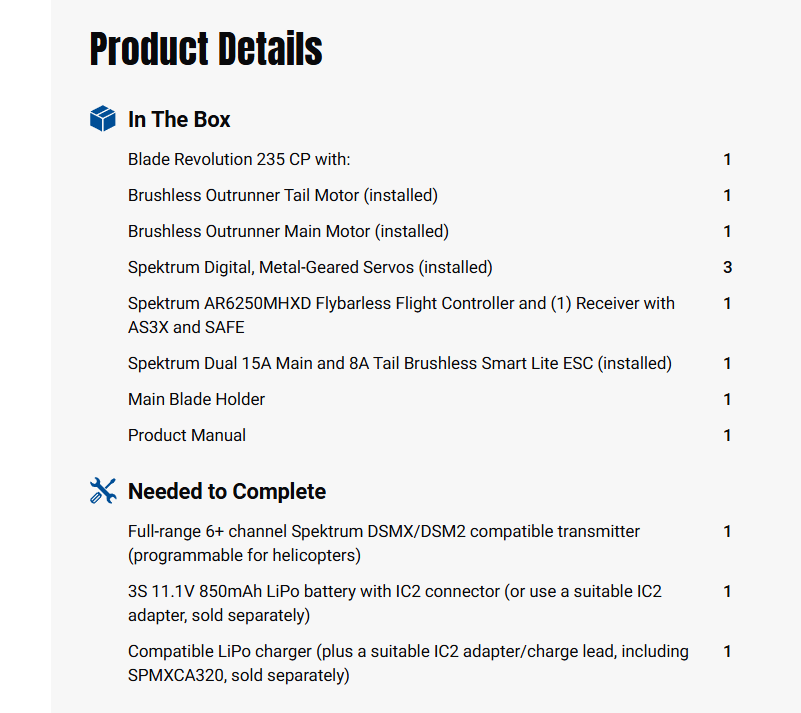The width and height of the screenshot is (801, 713).
Task: Click quantity 1 beside the LiPo charger
Action: pos(728,651)
